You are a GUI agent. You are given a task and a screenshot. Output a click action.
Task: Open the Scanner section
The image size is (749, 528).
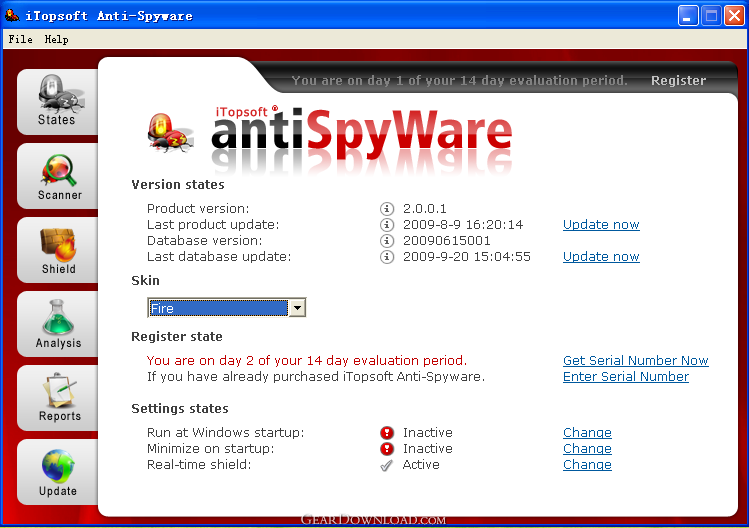[x=58, y=176]
